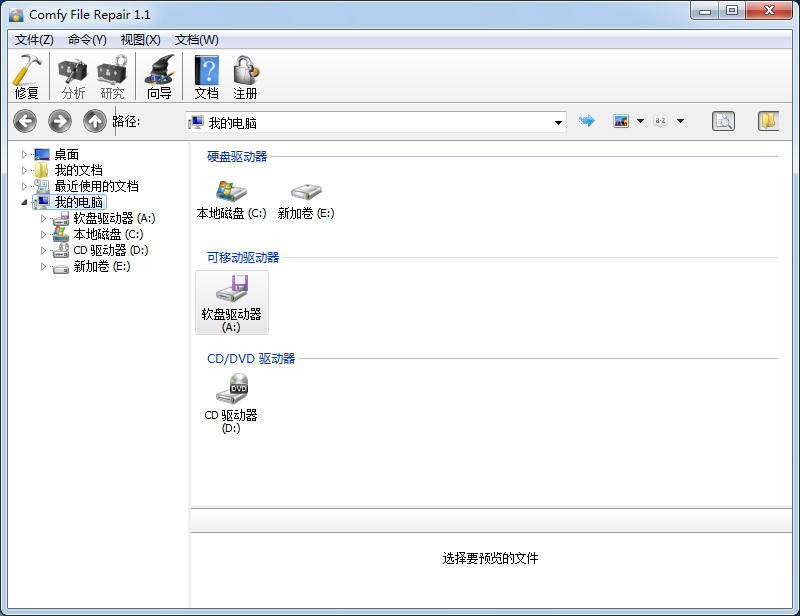Toggle the folders panel button
Viewport: 800px width, 616px height.
tap(766, 121)
